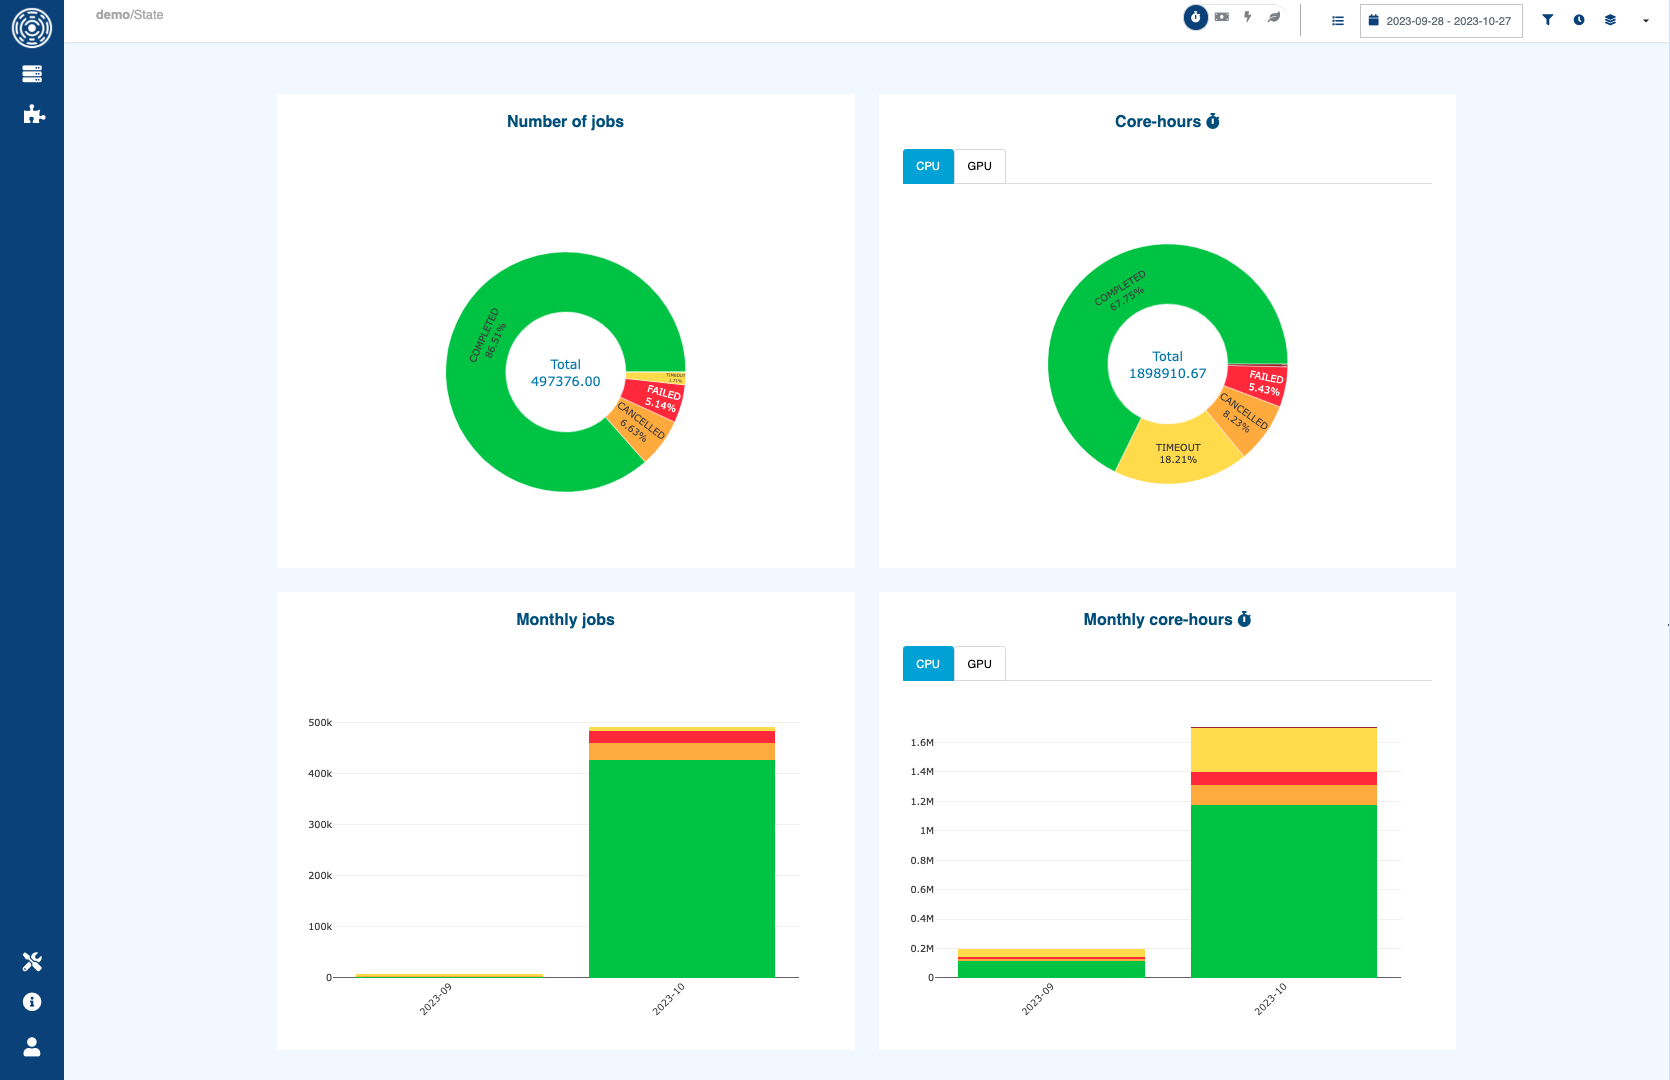
Task: Open the puzzle-piece plugins icon
Action: click(x=33, y=114)
